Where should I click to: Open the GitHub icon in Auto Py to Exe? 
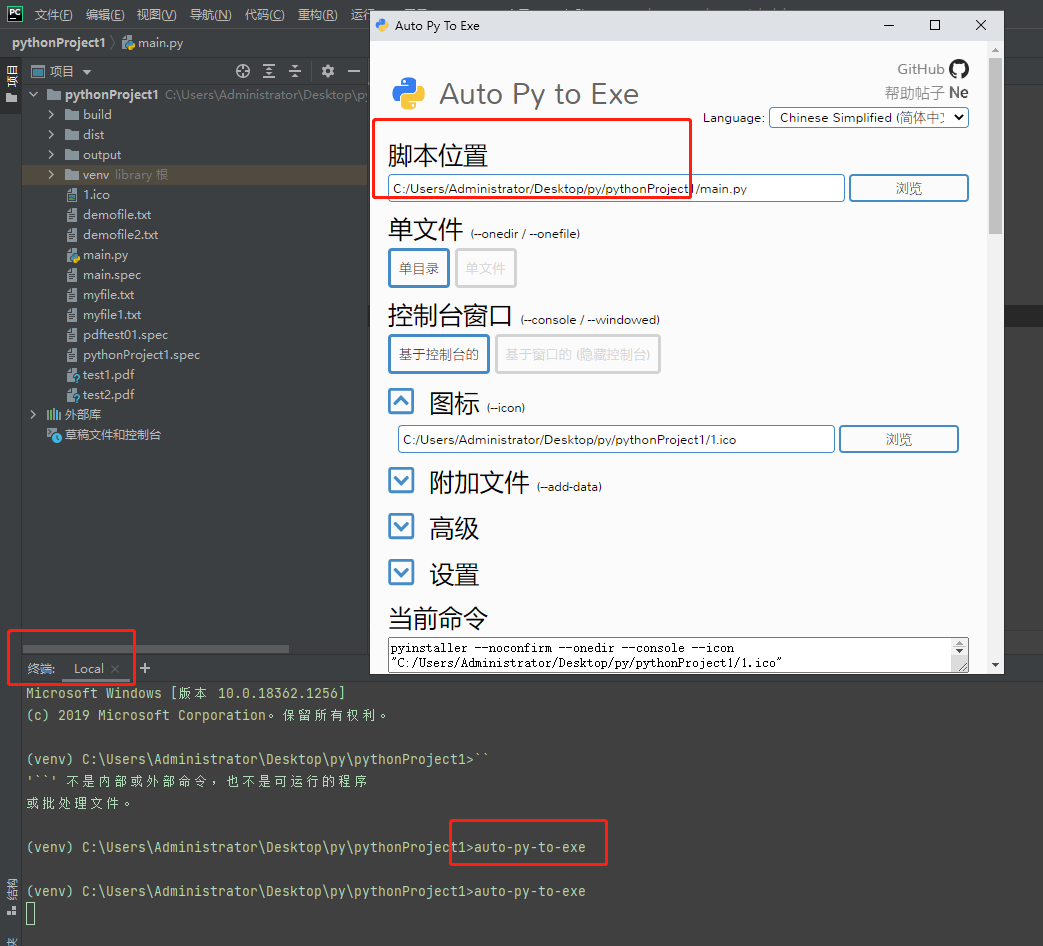959,69
